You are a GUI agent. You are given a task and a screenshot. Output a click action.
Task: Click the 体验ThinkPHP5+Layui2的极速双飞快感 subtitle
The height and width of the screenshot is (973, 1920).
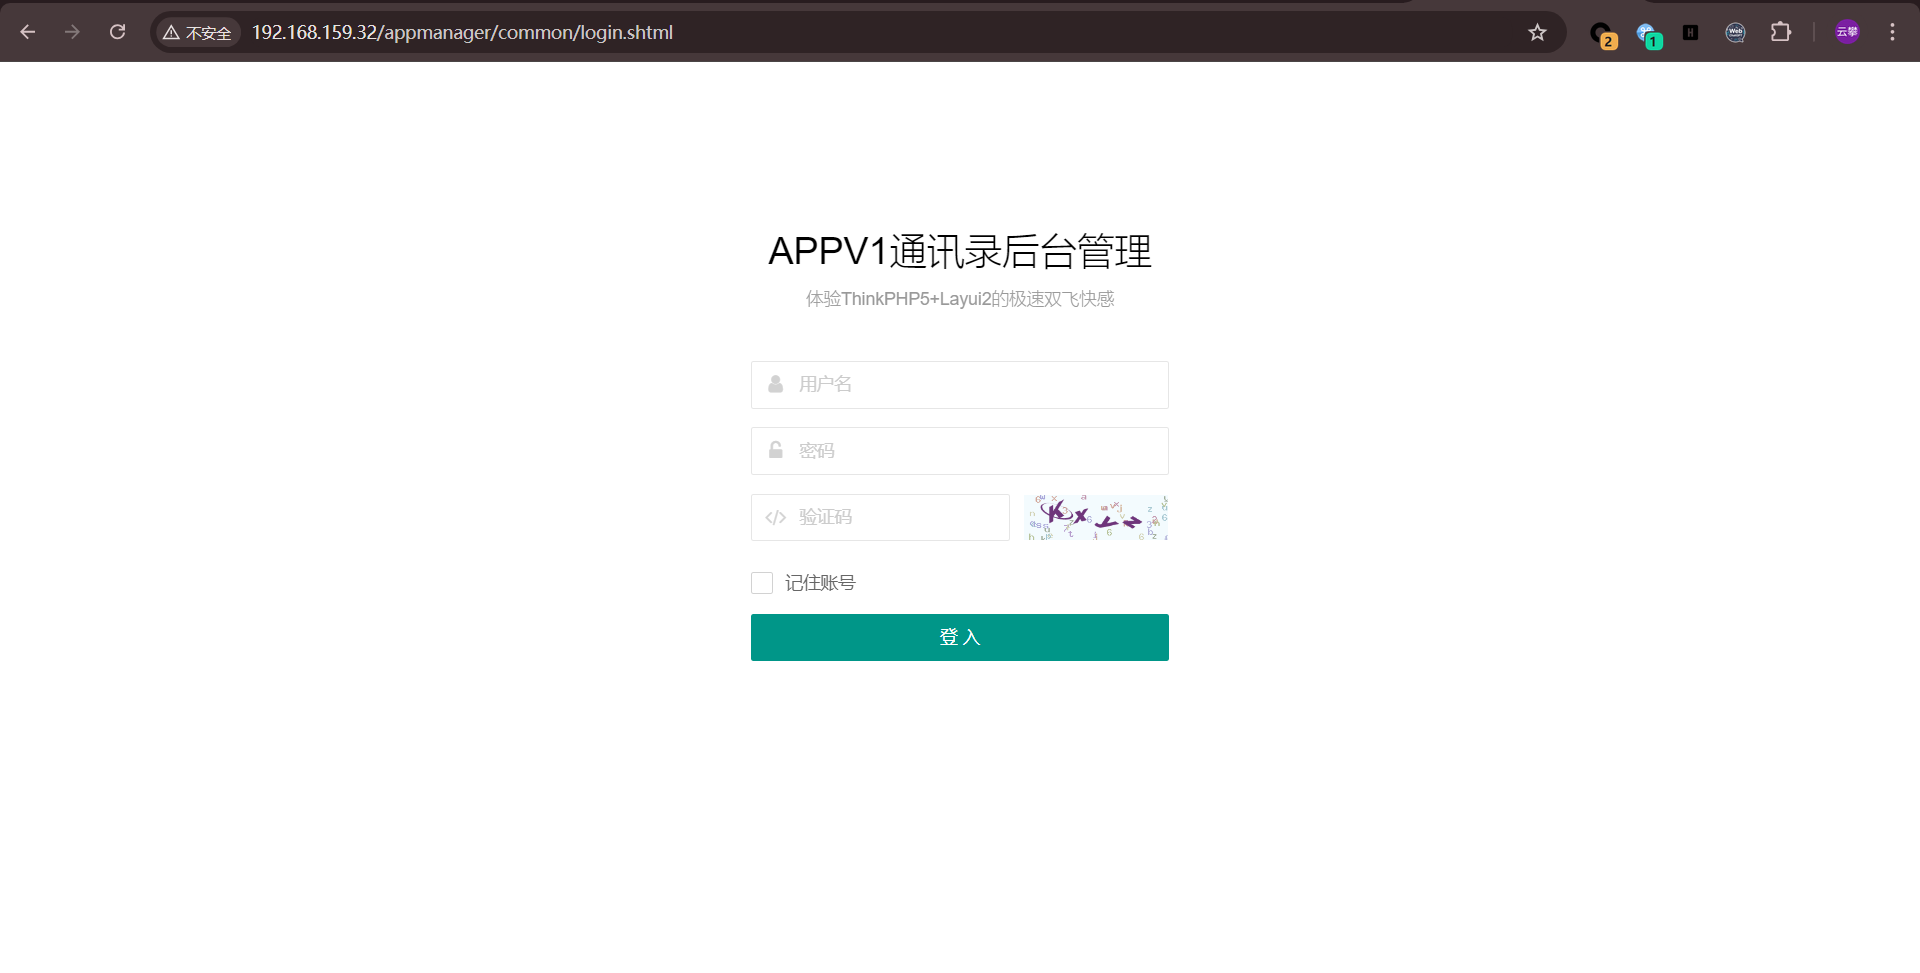[960, 299]
